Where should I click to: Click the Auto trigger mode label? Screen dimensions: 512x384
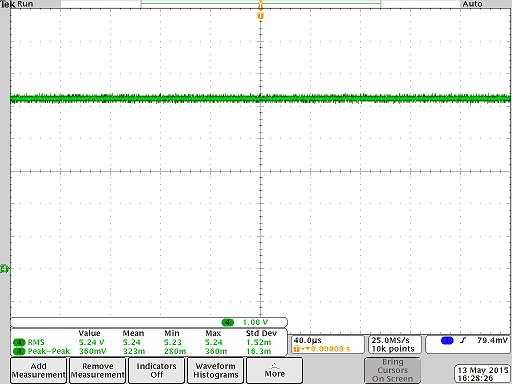coord(472,4)
